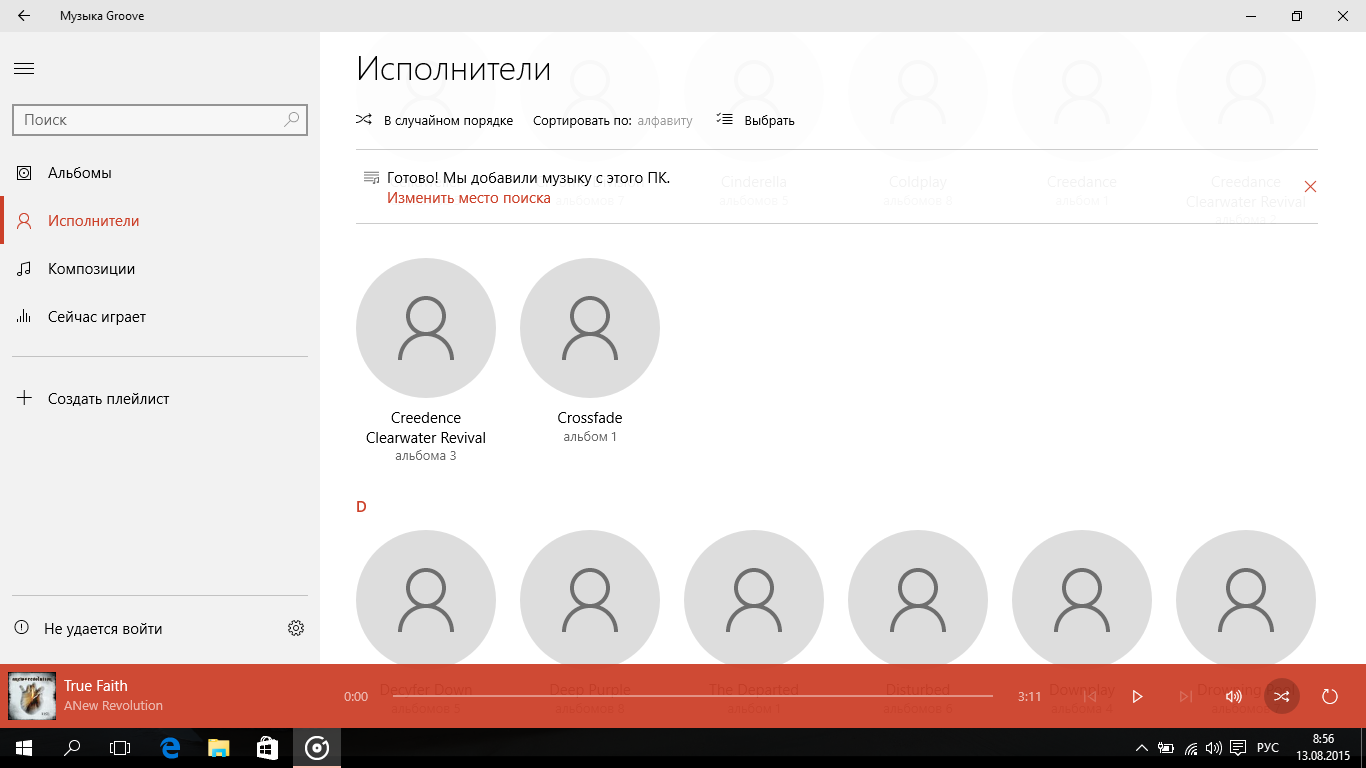1366x768 pixels.
Task: Toggle repeat in the player bar
Action: point(1330,696)
